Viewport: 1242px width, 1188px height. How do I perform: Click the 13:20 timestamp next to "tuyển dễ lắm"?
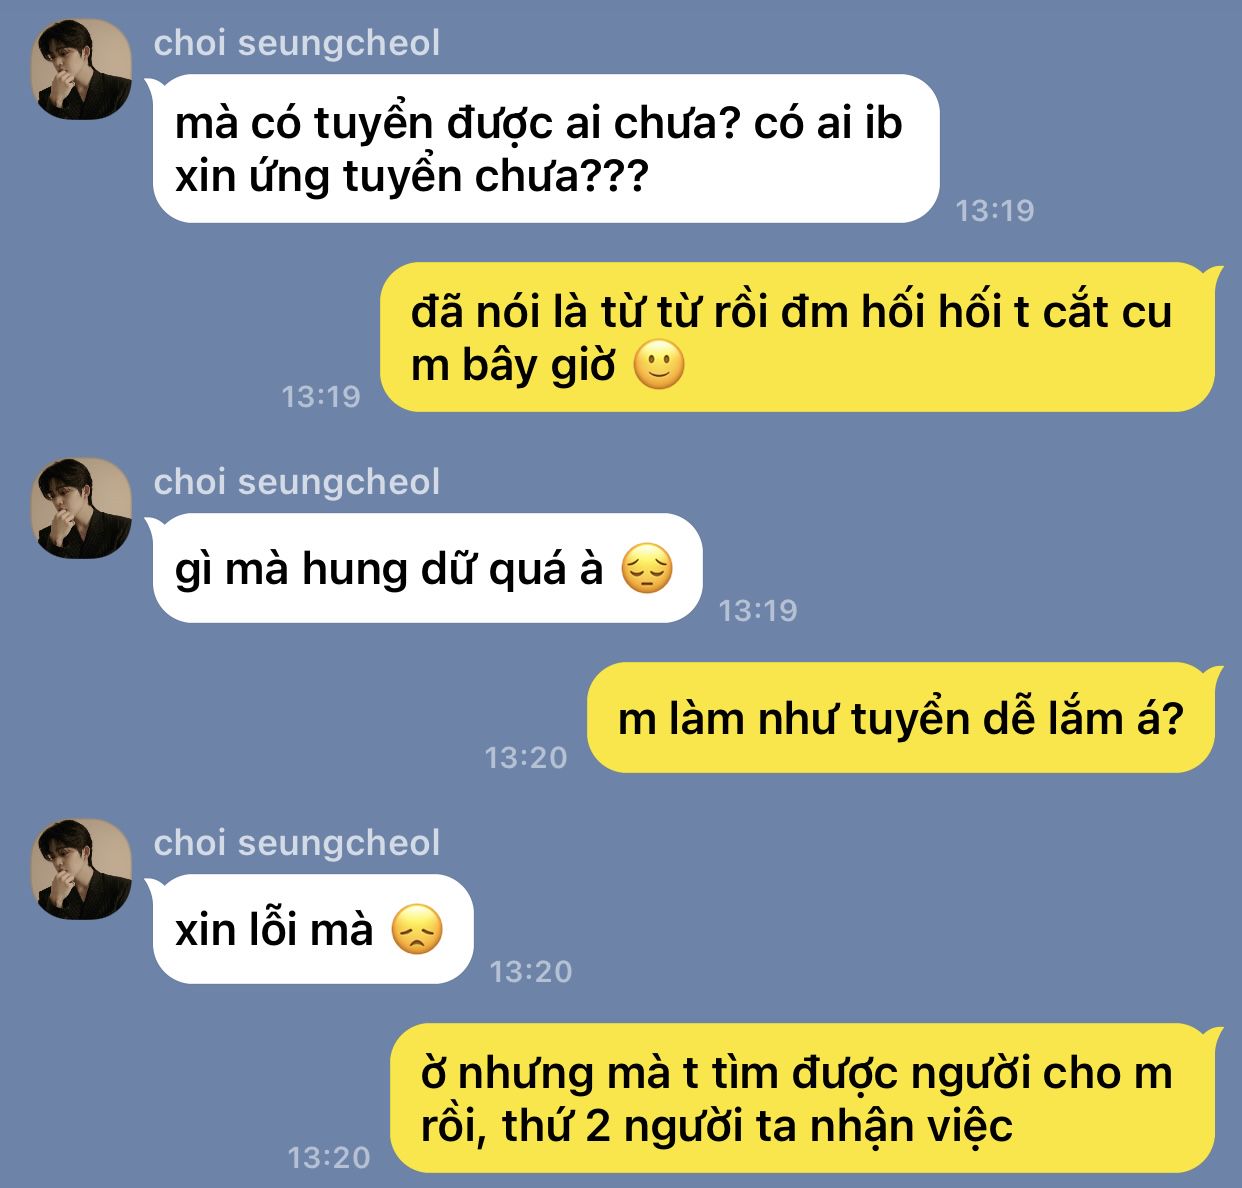click(526, 758)
